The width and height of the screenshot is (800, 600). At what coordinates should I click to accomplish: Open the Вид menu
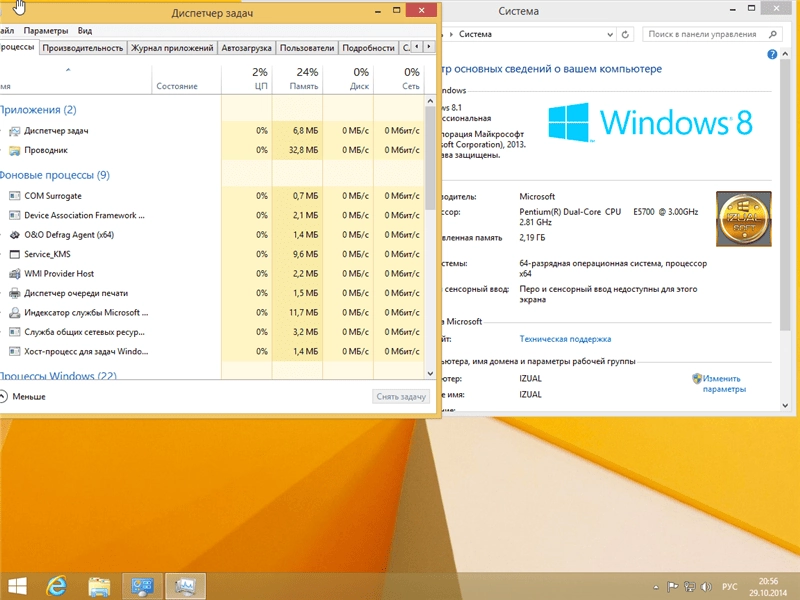pyautogui.click(x=85, y=31)
